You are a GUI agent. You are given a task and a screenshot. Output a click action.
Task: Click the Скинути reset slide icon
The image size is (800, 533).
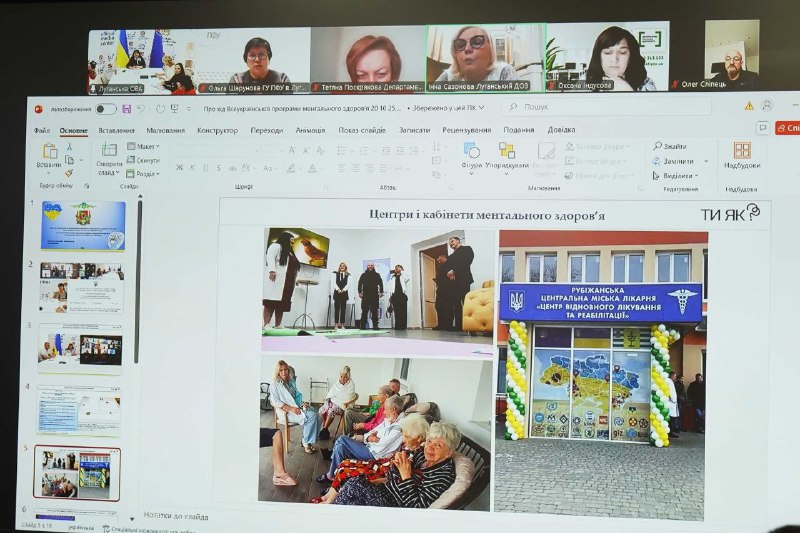coord(145,160)
